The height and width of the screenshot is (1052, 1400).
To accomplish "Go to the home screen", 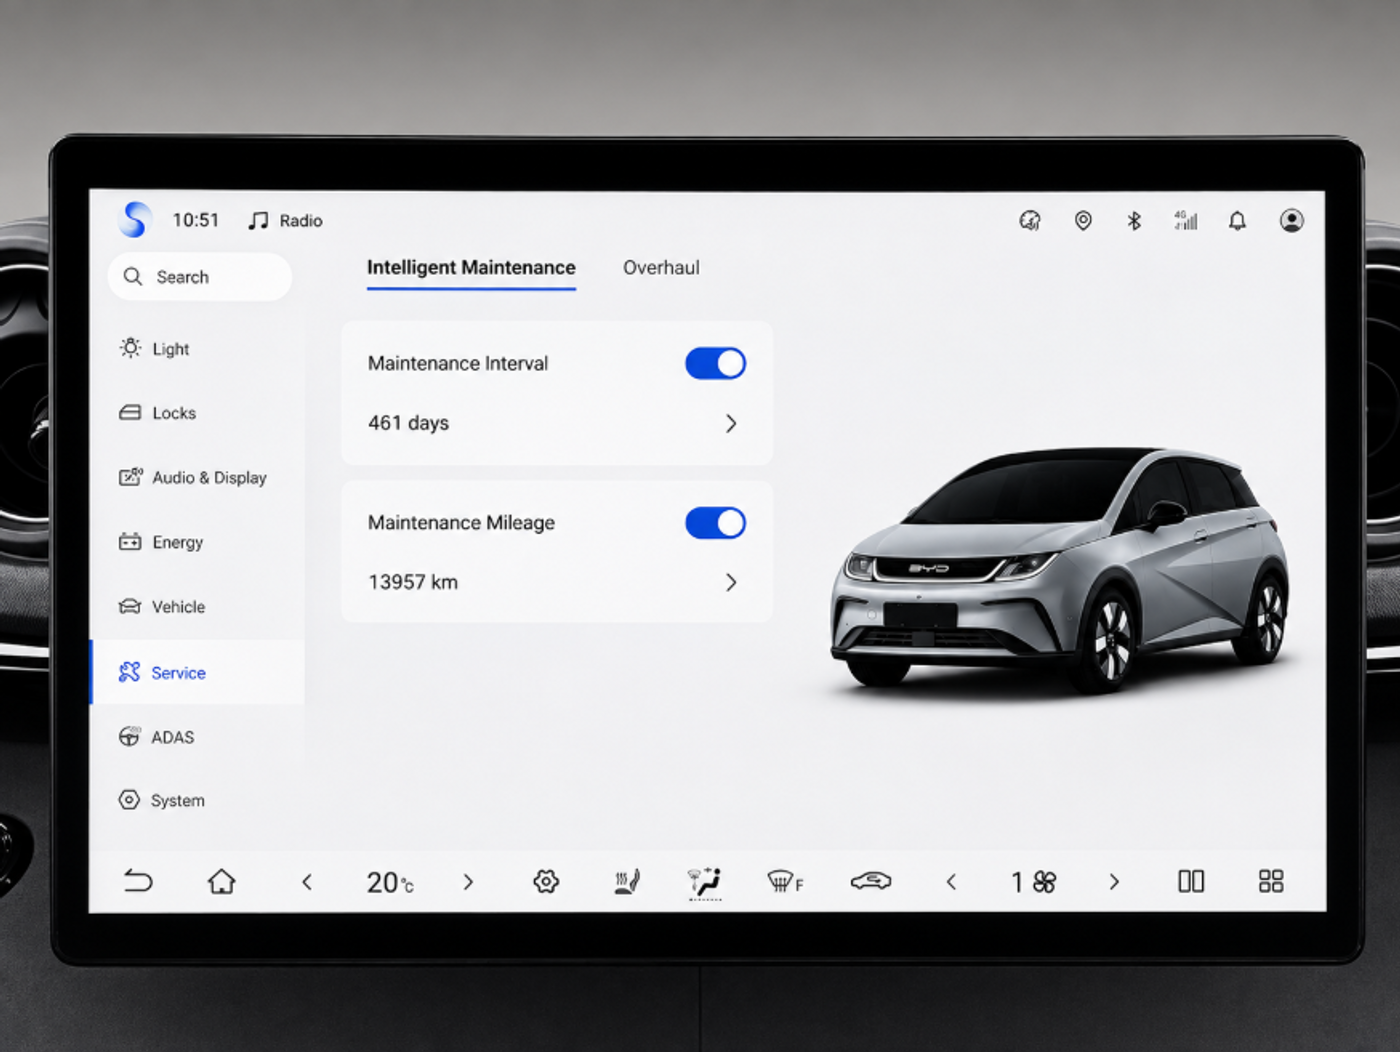I will (222, 881).
